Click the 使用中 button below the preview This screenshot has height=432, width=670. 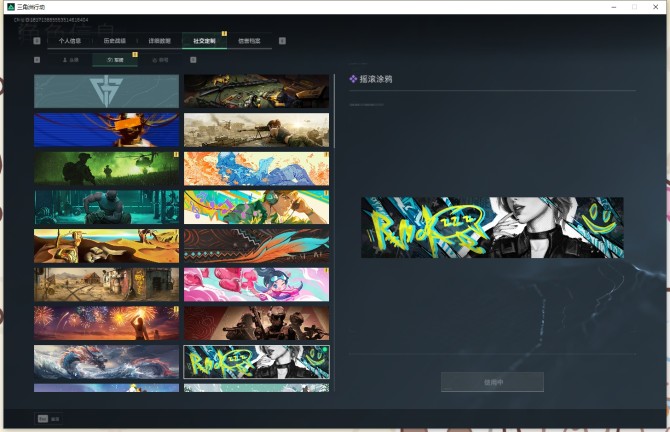click(492, 382)
